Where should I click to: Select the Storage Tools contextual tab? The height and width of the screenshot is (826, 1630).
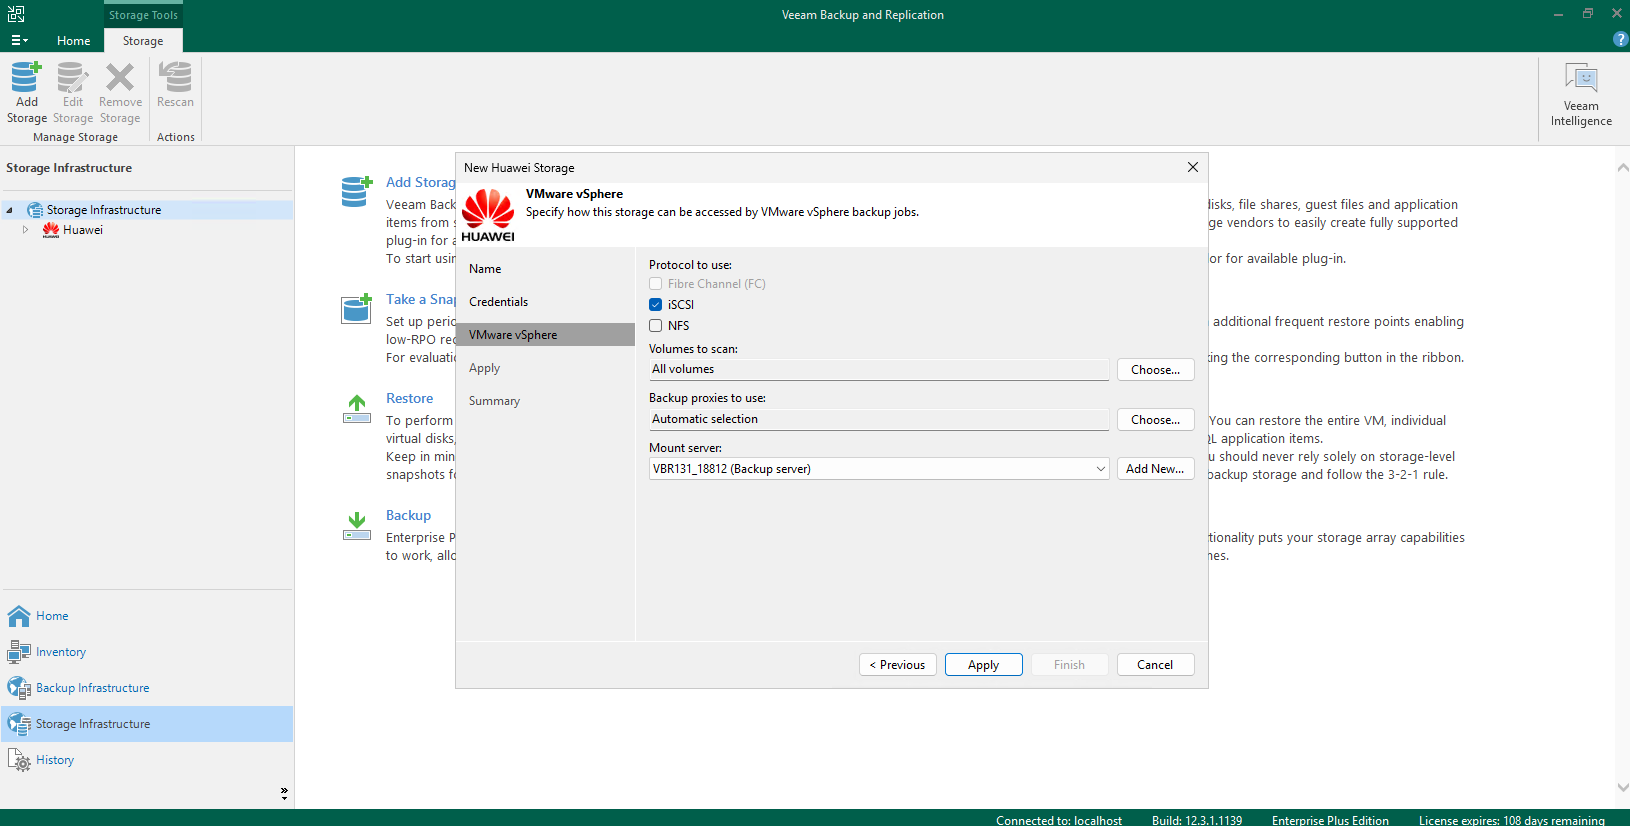143,15
